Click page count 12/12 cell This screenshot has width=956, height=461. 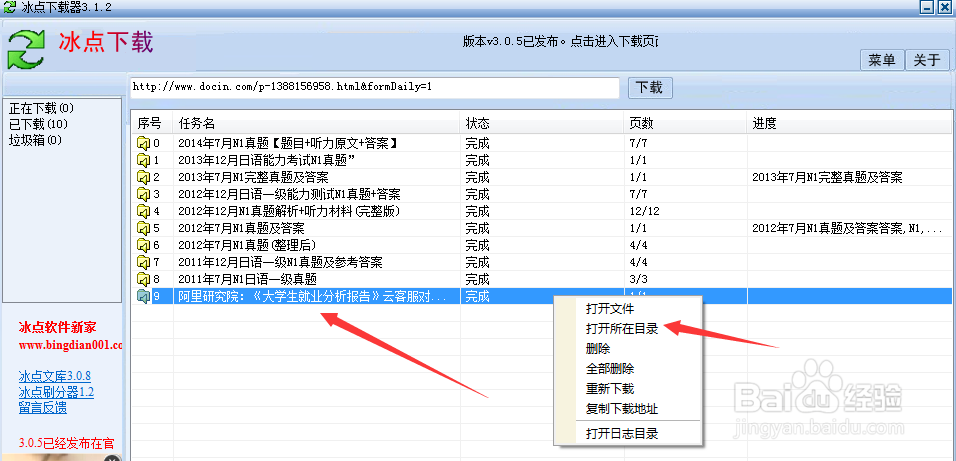click(644, 212)
